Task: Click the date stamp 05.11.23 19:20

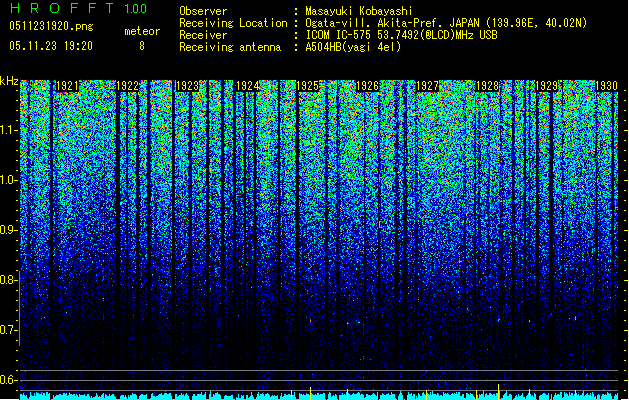Action: click(51, 46)
